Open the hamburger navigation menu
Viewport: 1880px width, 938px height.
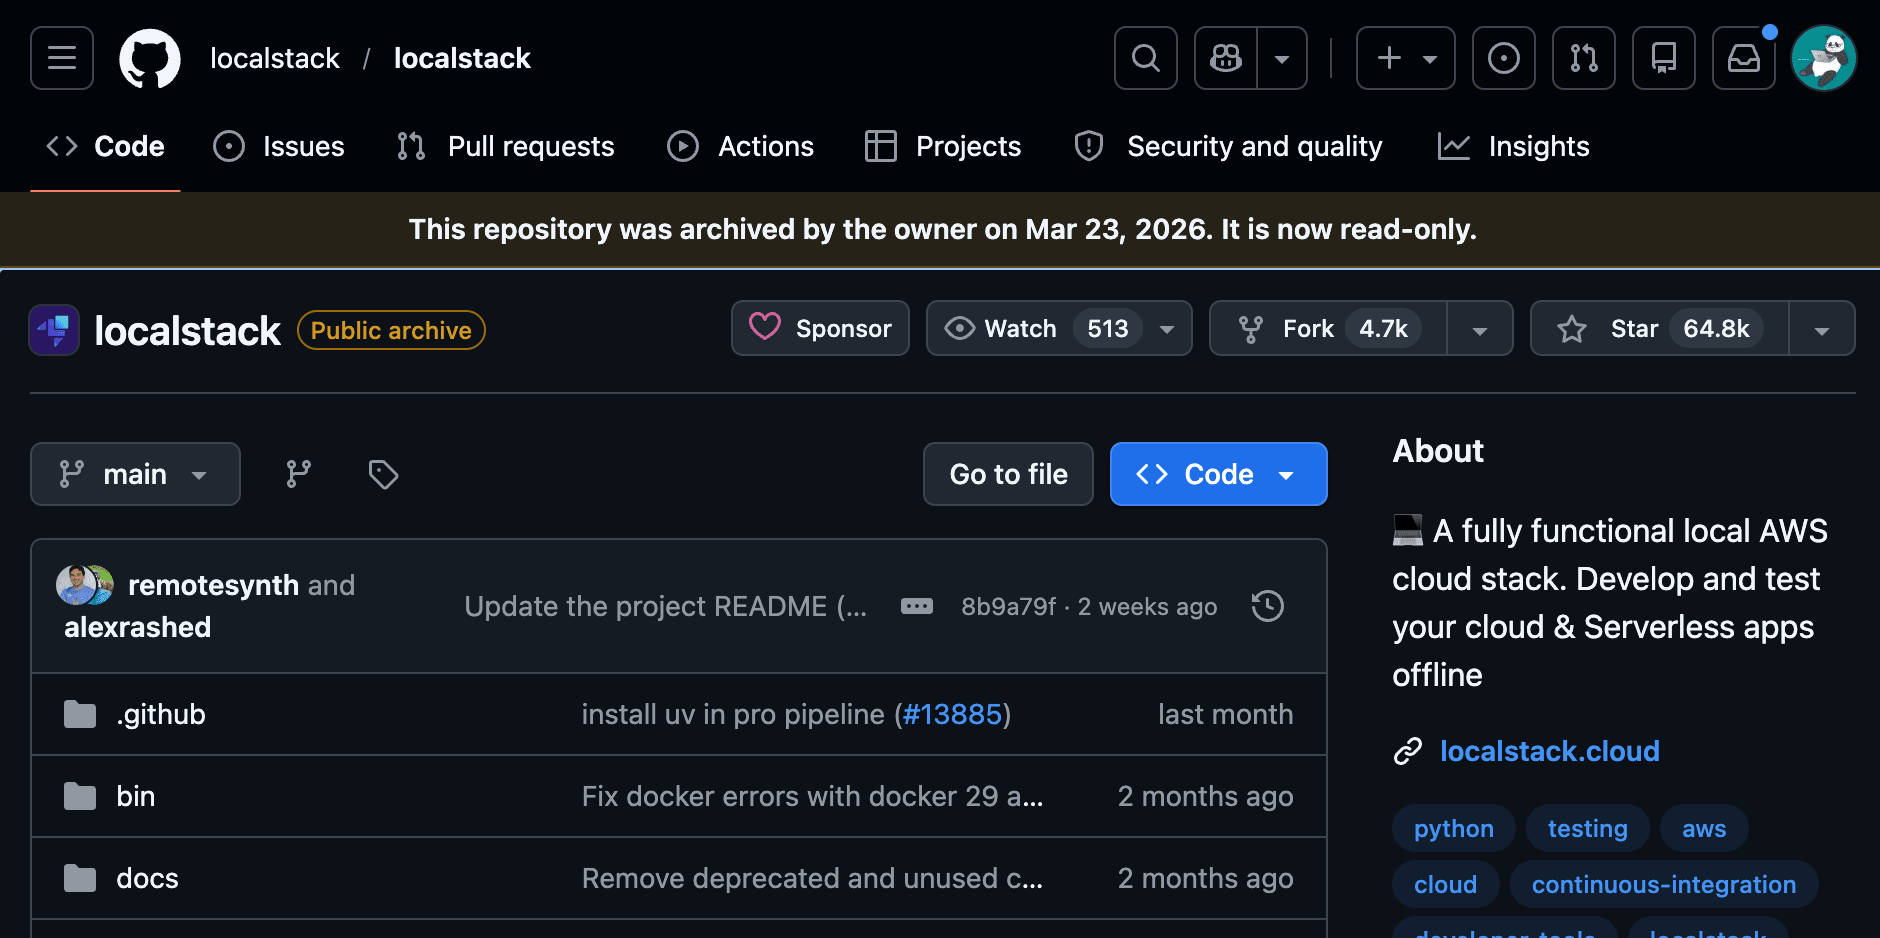pyautogui.click(x=62, y=58)
